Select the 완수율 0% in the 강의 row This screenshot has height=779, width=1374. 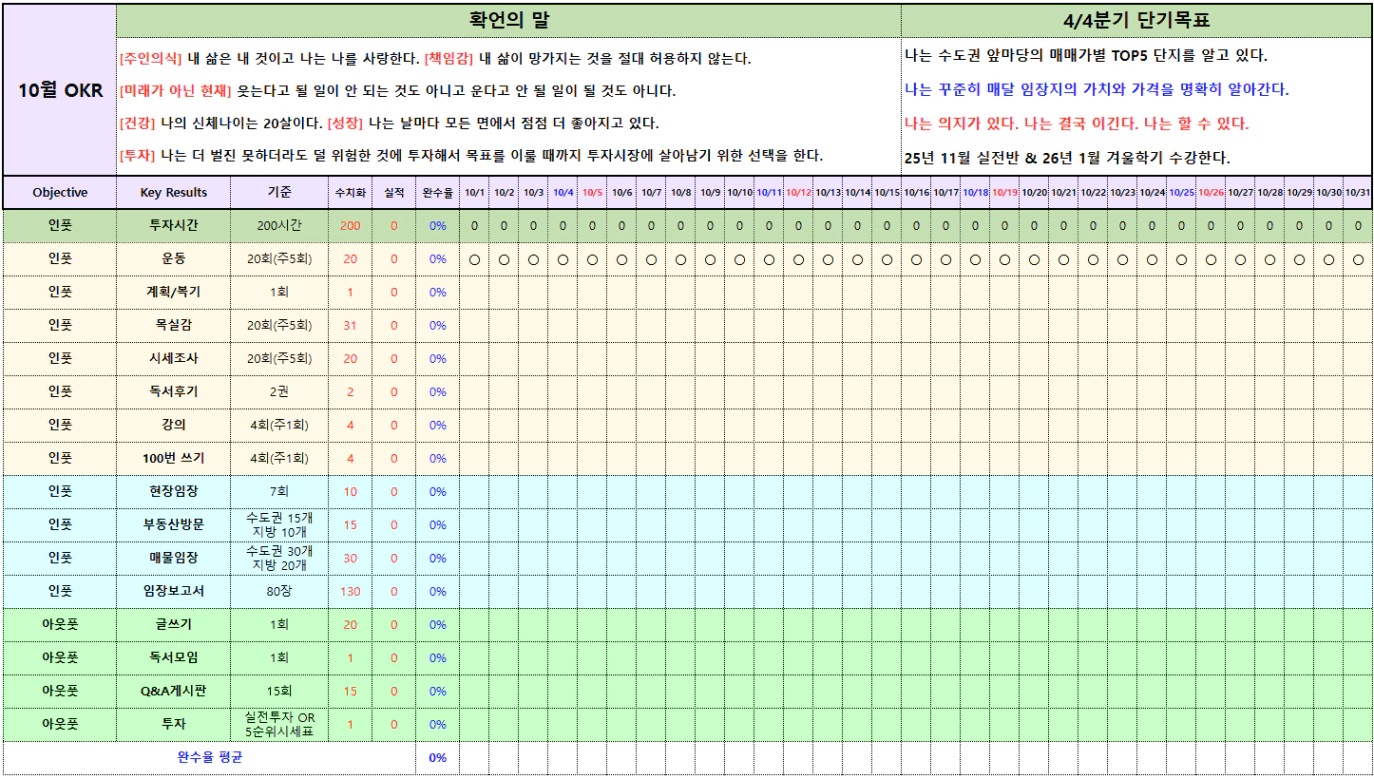coord(438,425)
